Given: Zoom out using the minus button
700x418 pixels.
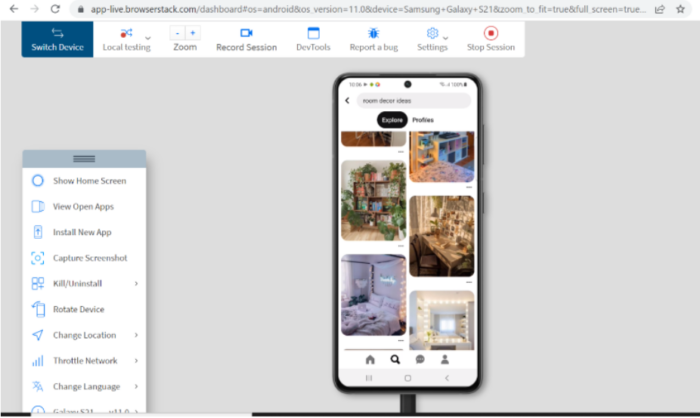Looking at the screenshot, I should coord(177,33).
